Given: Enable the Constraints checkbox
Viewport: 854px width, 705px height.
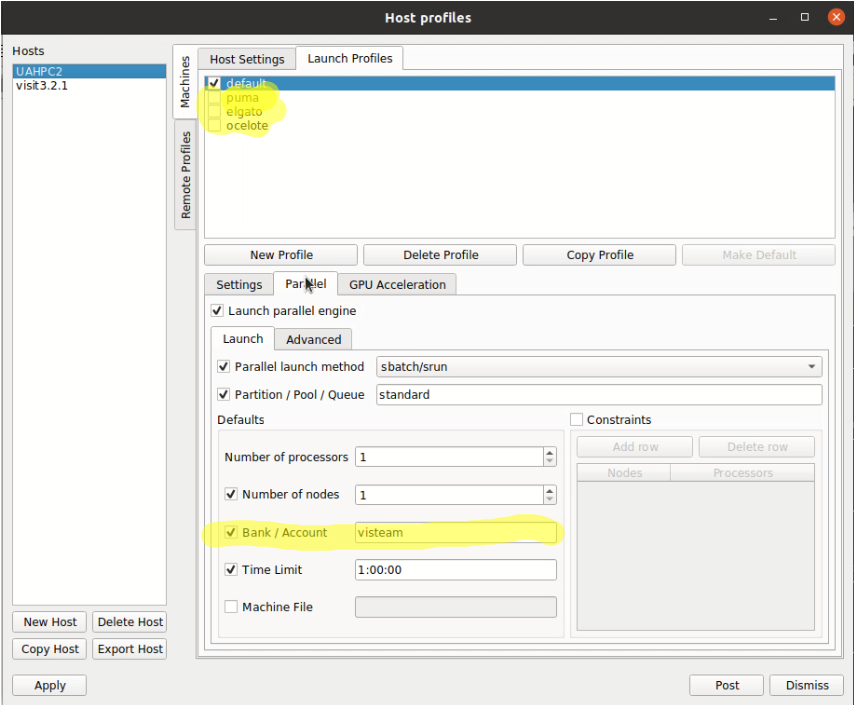Looking at the screenshot, I should click(576, 420).
